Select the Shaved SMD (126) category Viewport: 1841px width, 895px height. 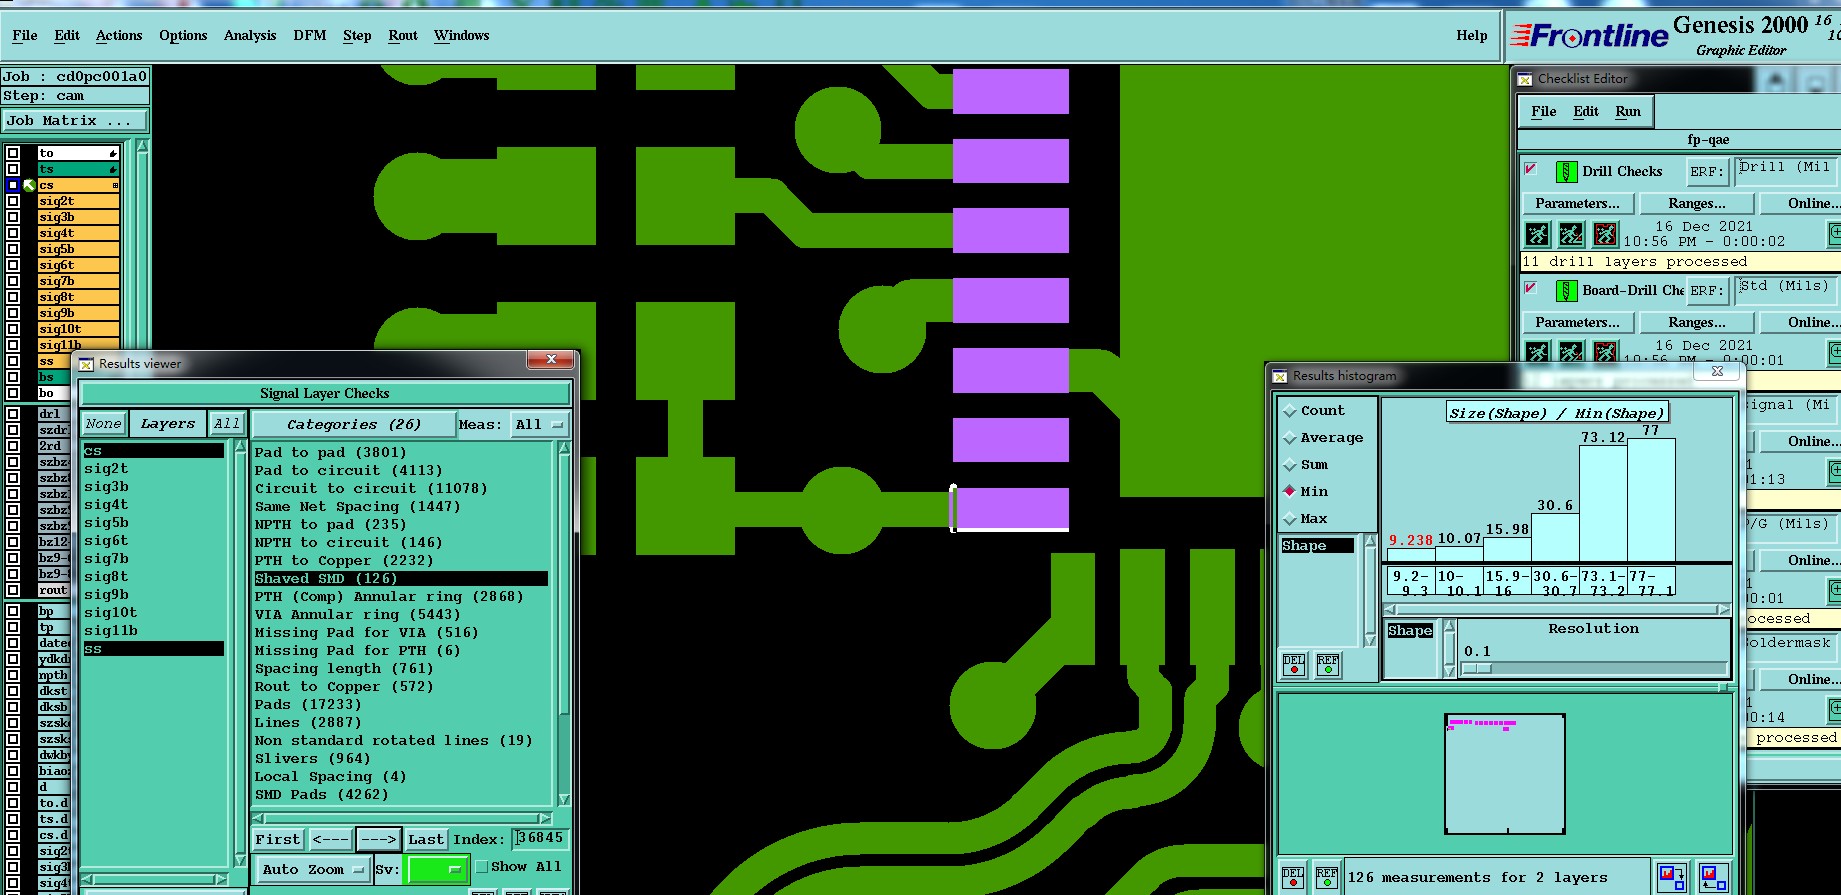pos(401,579)
